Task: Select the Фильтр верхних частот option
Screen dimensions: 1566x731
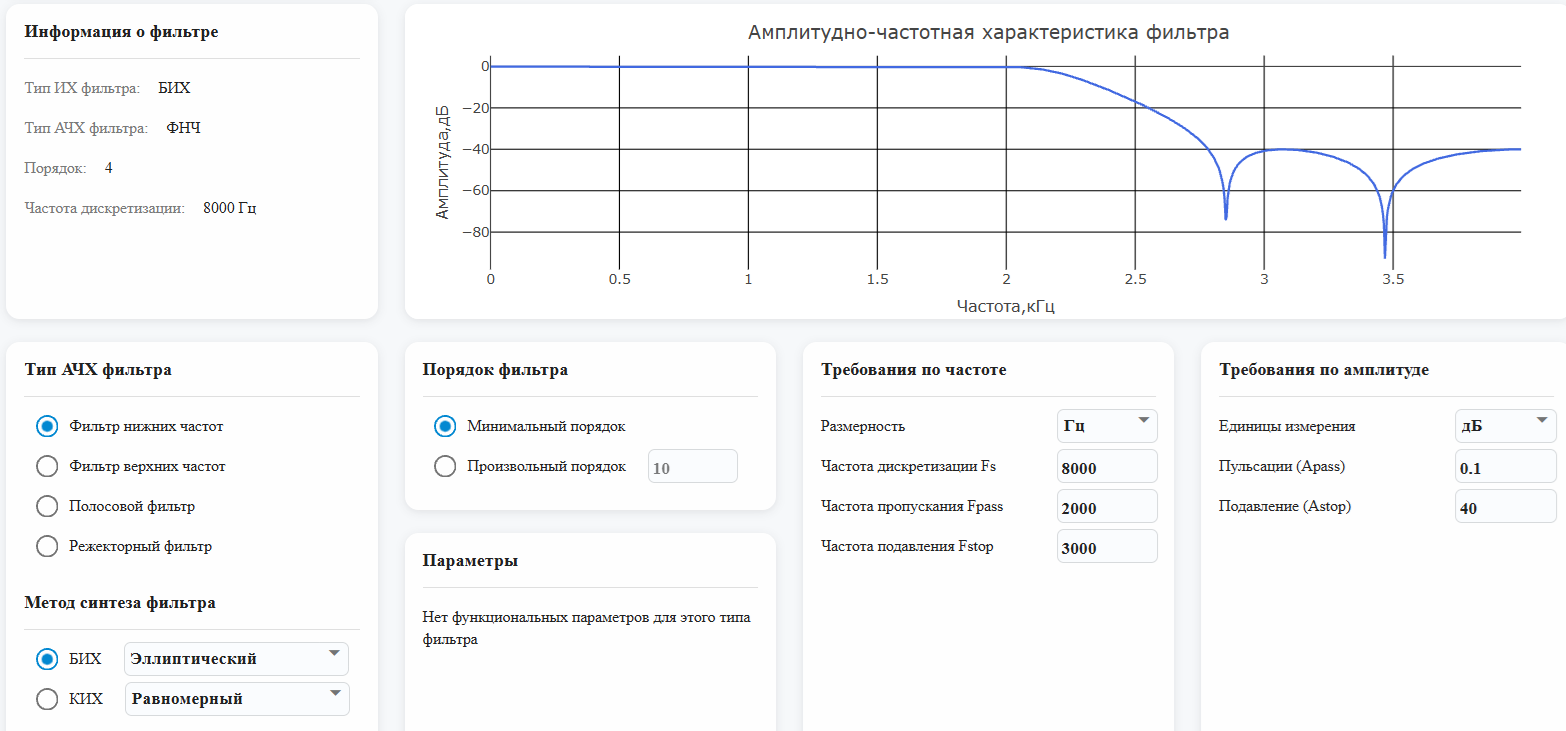Action: (x=47, y=466)
